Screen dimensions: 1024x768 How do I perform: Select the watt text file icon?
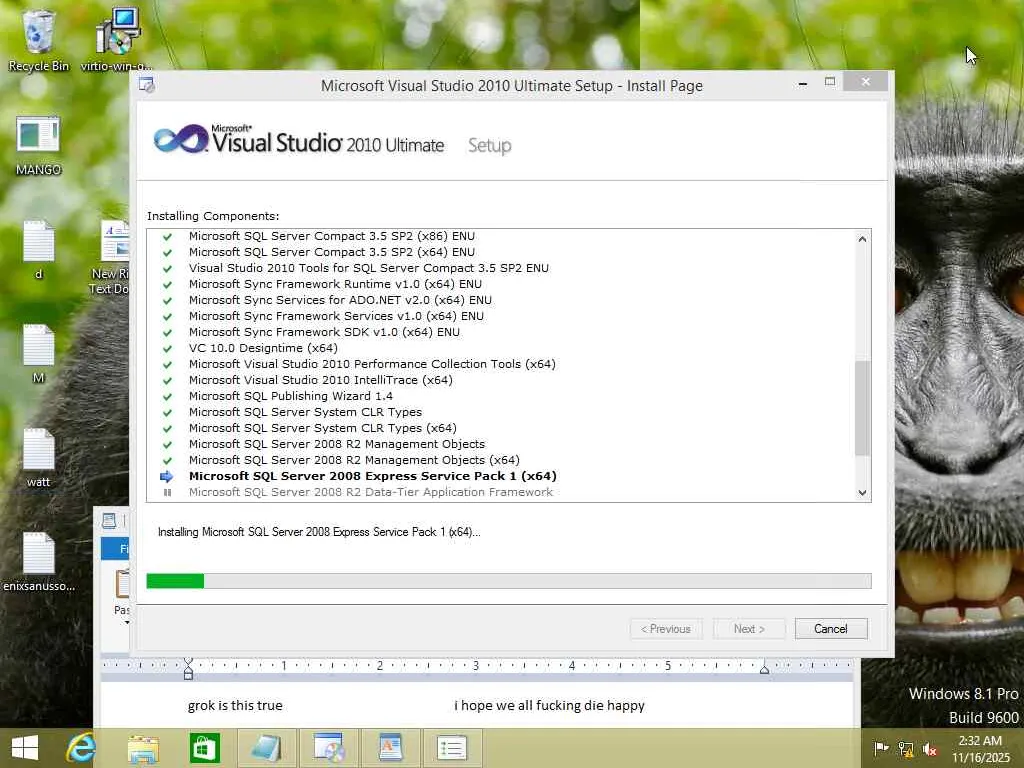[x=38, y=458]
